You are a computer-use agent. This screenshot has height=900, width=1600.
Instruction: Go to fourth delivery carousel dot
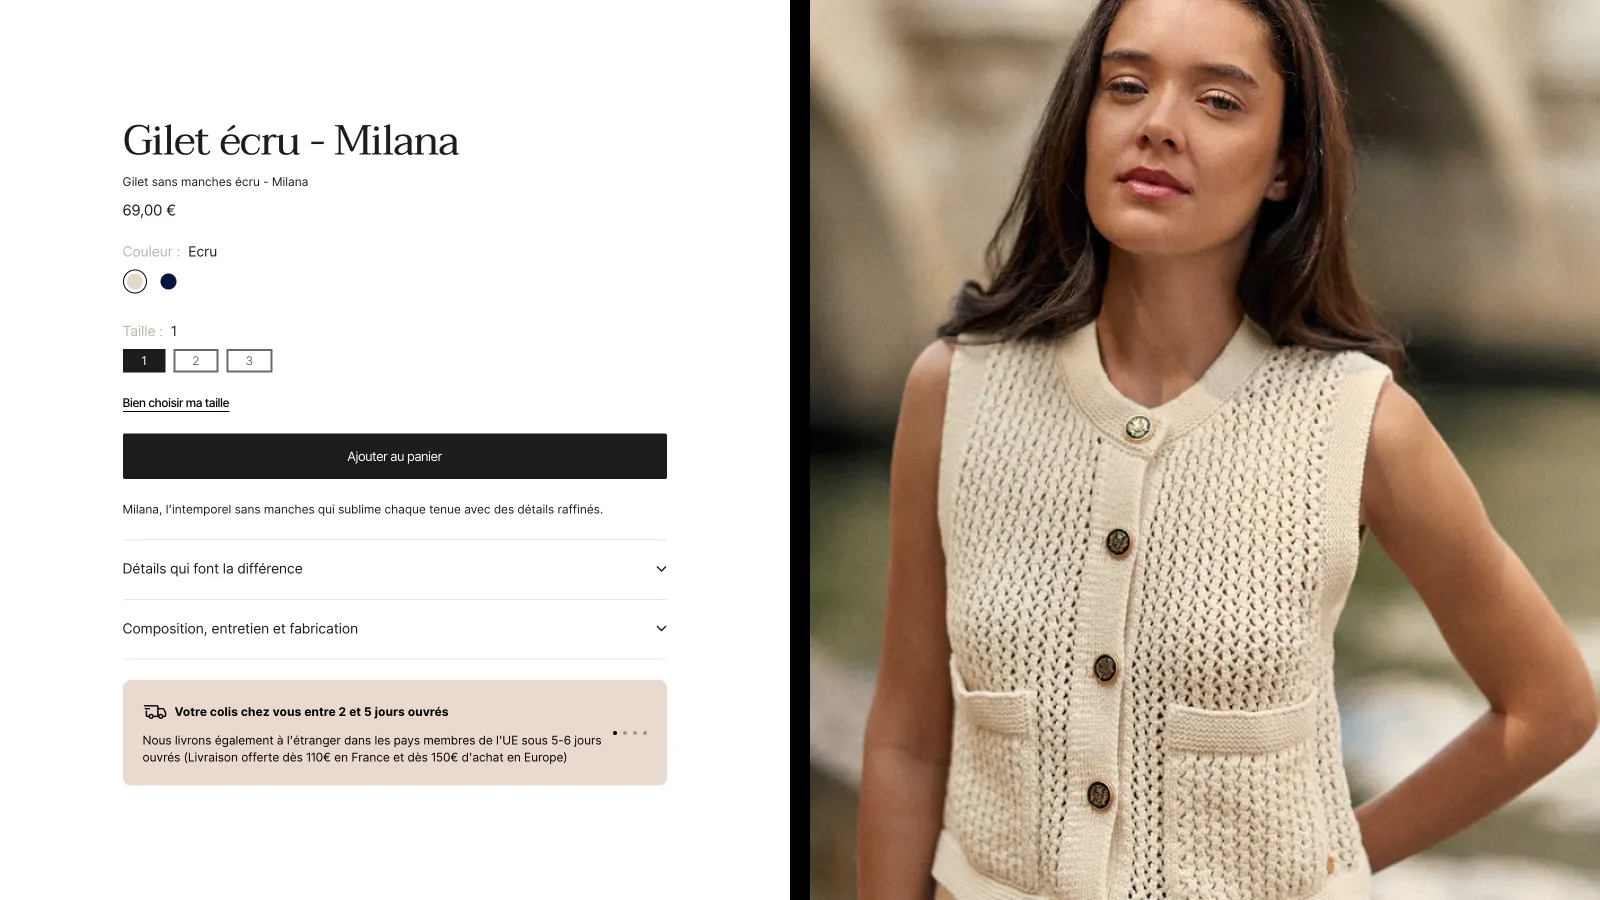[645, 733]
